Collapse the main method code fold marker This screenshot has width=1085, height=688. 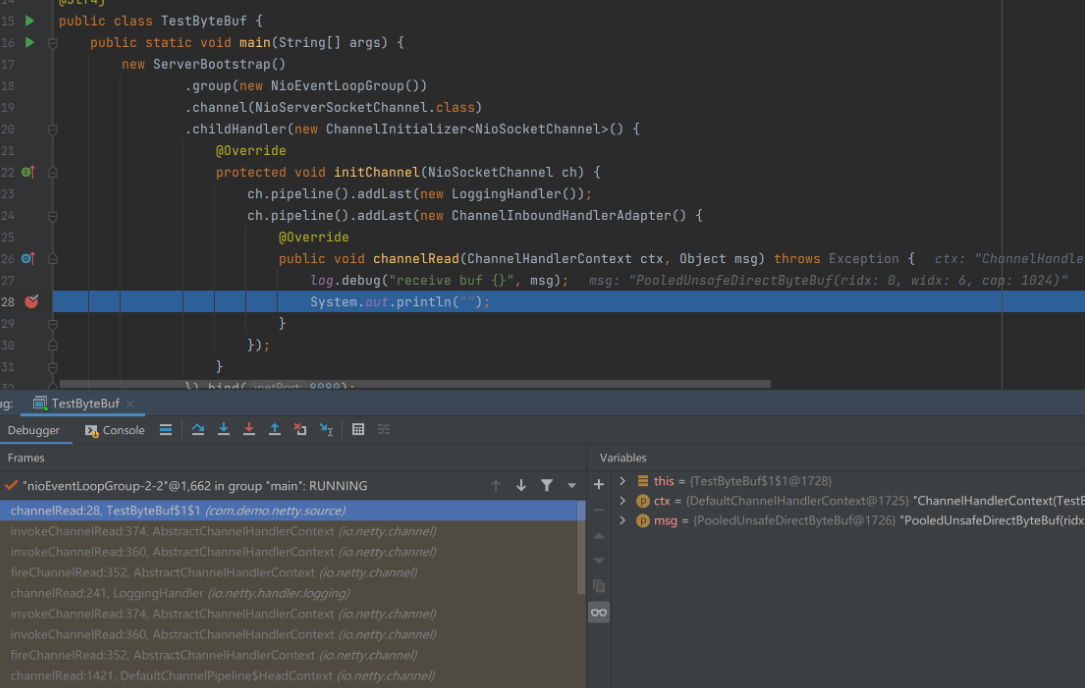click(53, 43)
